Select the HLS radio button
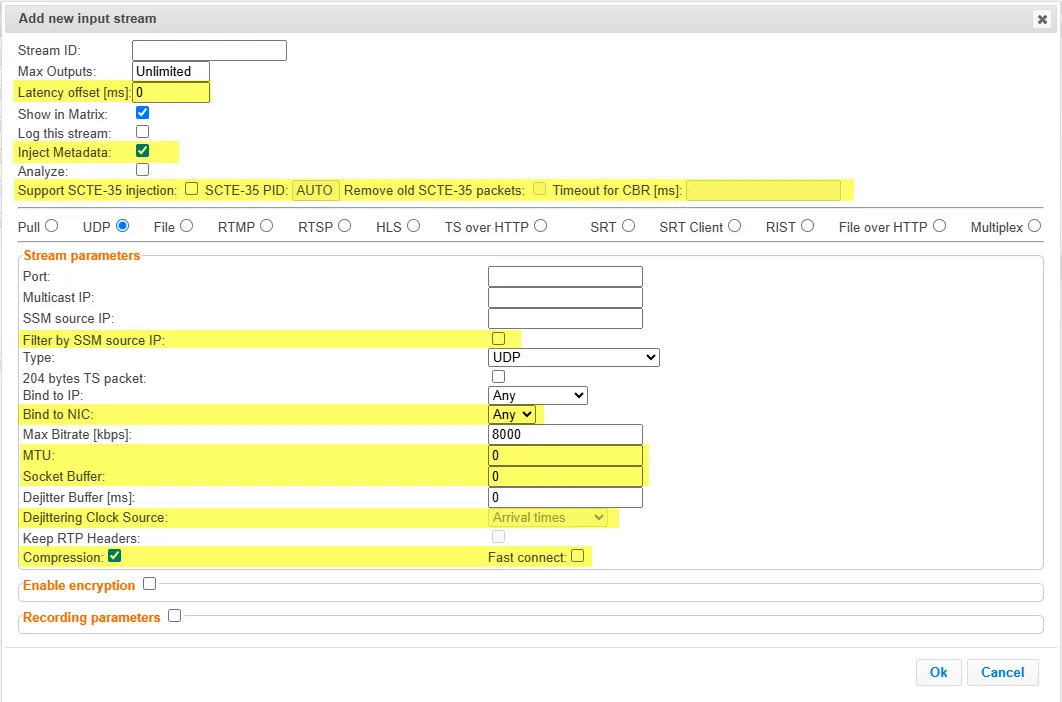 click(413, 226)
